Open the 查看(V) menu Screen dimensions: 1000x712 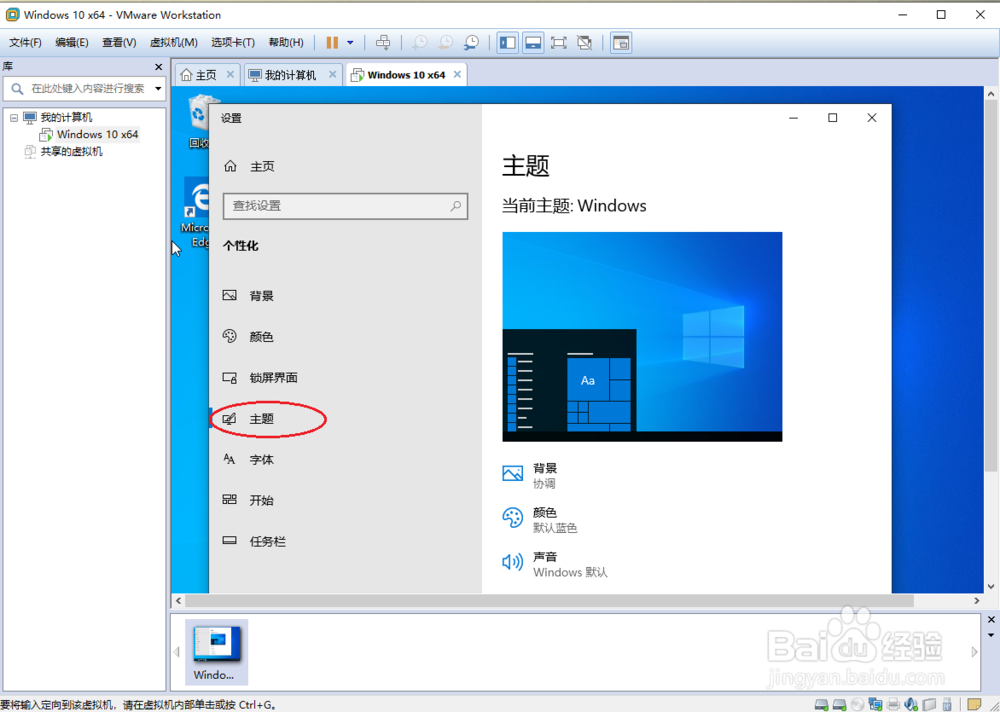[x=119, y=43]
